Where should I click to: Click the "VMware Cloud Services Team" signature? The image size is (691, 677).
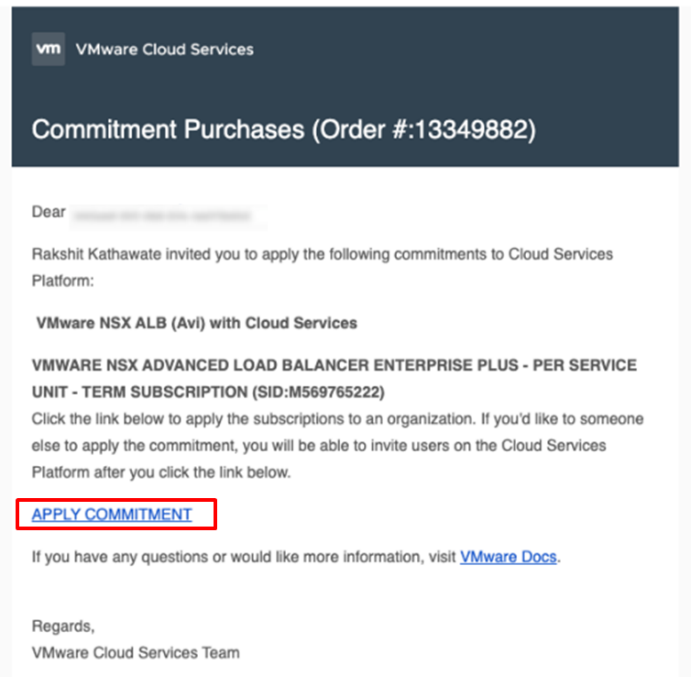[x=136, y=652]
